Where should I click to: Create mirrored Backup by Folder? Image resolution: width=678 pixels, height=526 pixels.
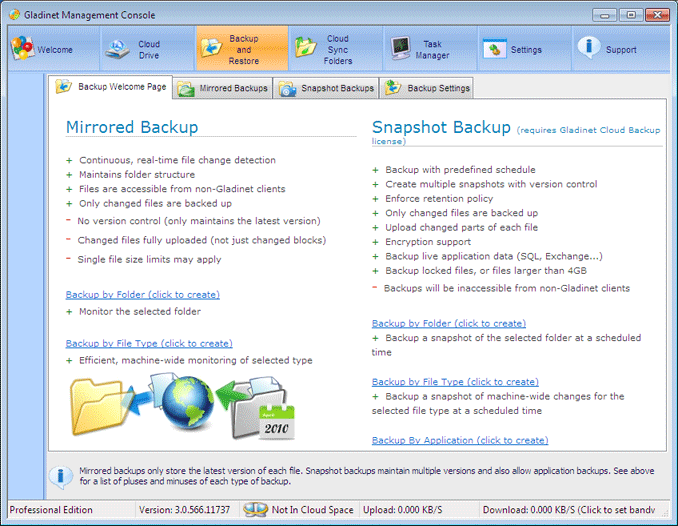[x=143, y=295]
